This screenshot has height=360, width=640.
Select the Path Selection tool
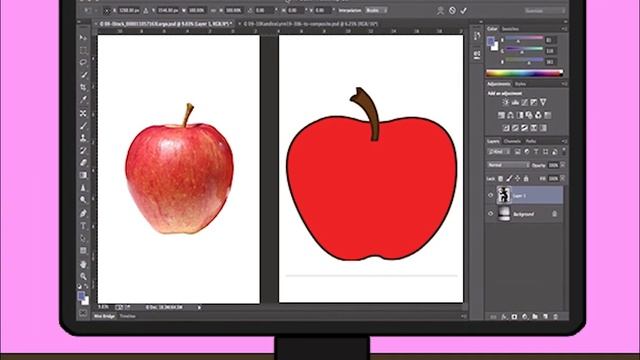[x=83, y=238]
